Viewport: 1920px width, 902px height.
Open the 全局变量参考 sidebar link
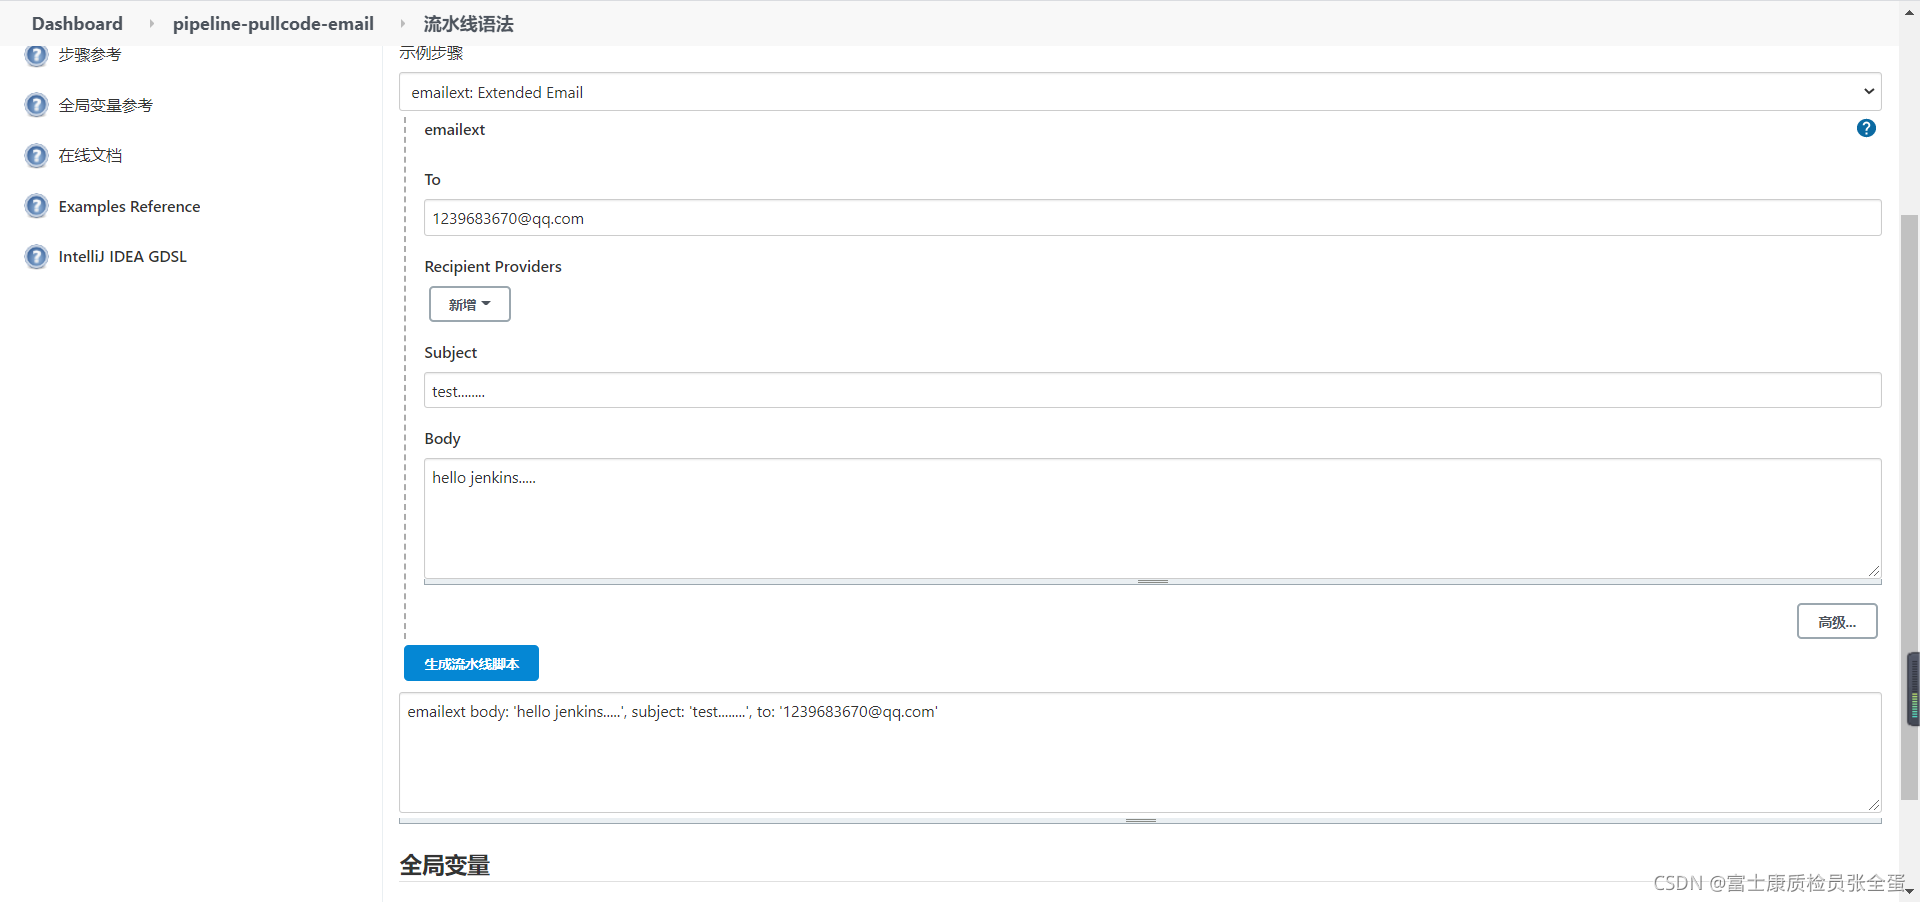(x=105, y=105)
